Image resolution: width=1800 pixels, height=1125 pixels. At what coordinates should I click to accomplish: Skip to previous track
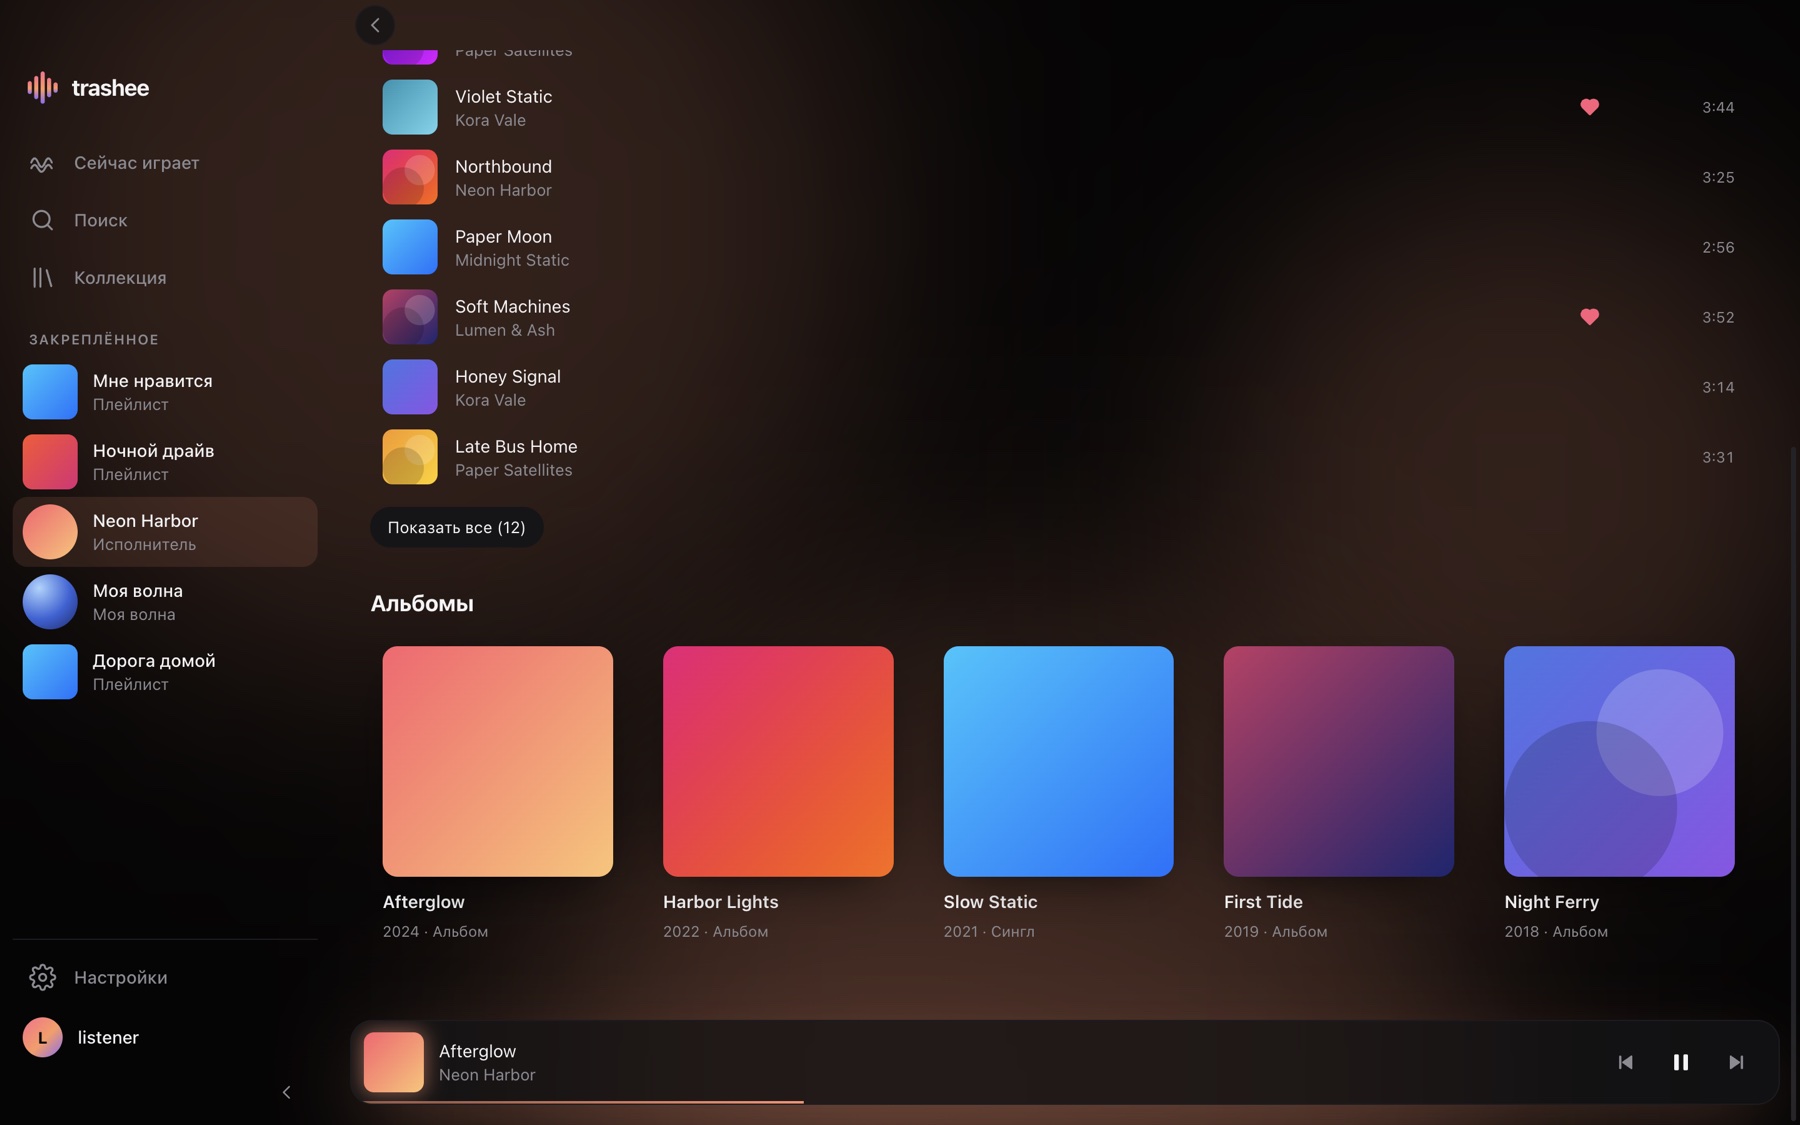point(1625,1062)
